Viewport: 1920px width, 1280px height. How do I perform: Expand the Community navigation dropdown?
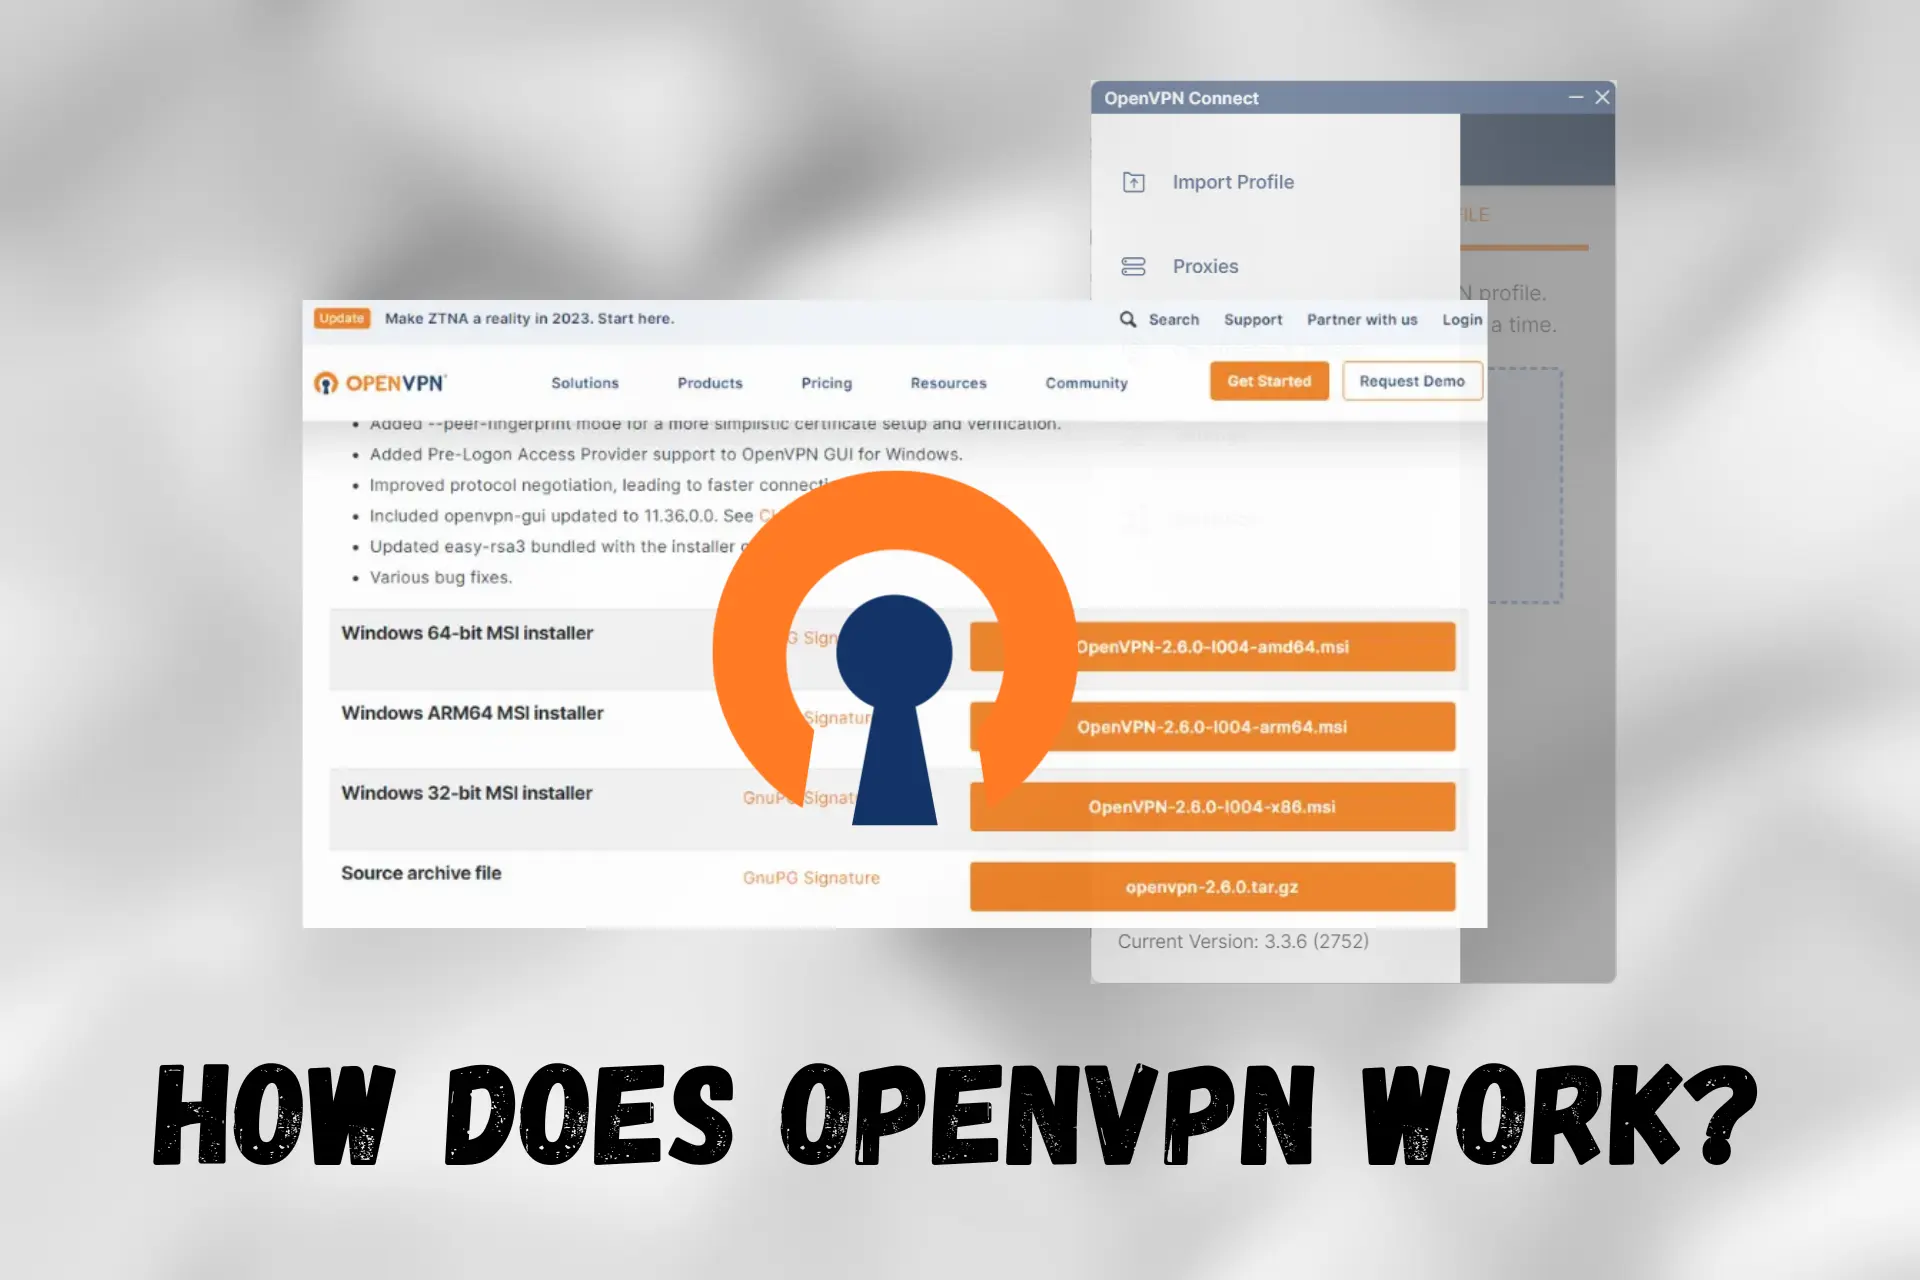coord(1084,381)
